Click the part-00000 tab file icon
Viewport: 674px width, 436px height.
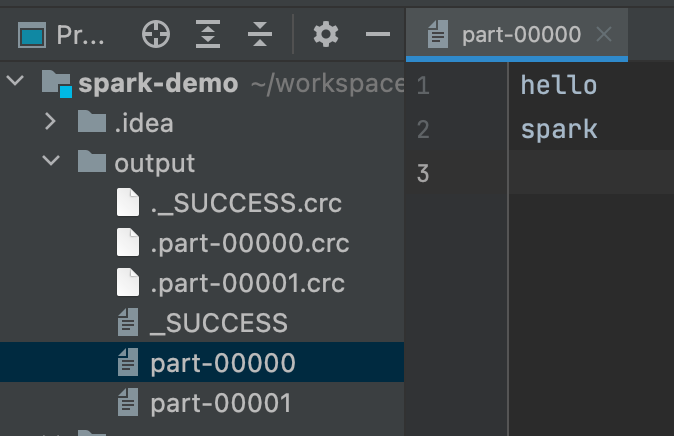[x=437, y=35]
